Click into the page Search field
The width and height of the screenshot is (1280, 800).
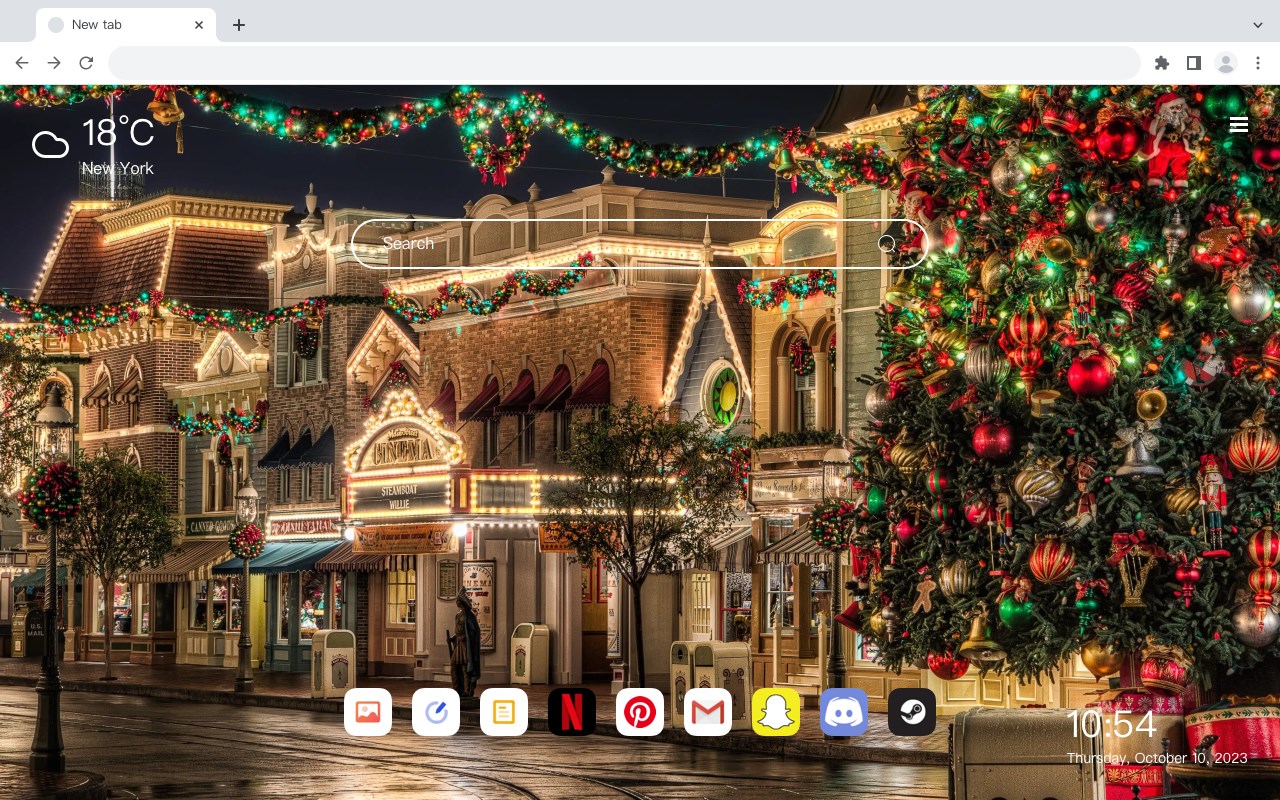[x=640, y=244]
